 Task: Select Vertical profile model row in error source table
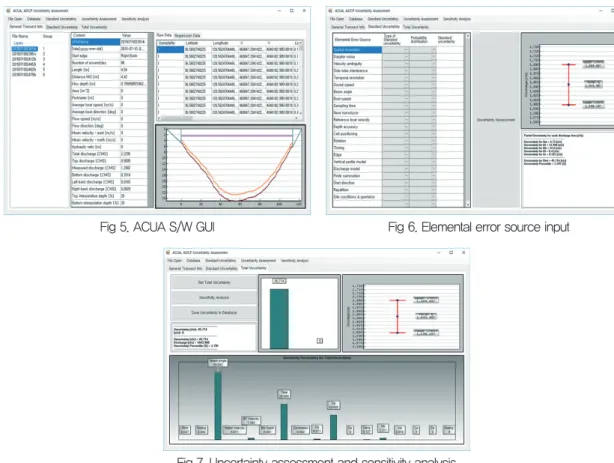357,162
